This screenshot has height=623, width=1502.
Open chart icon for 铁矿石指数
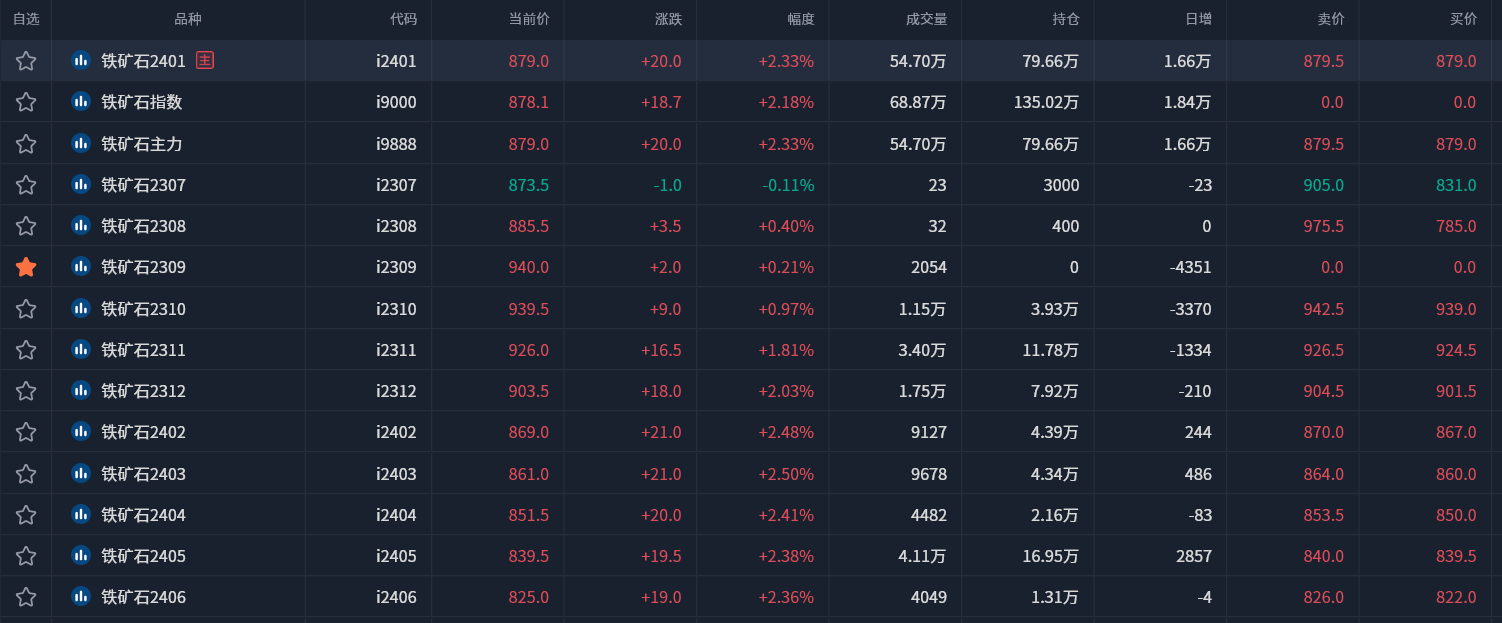[x=81, y=101]
